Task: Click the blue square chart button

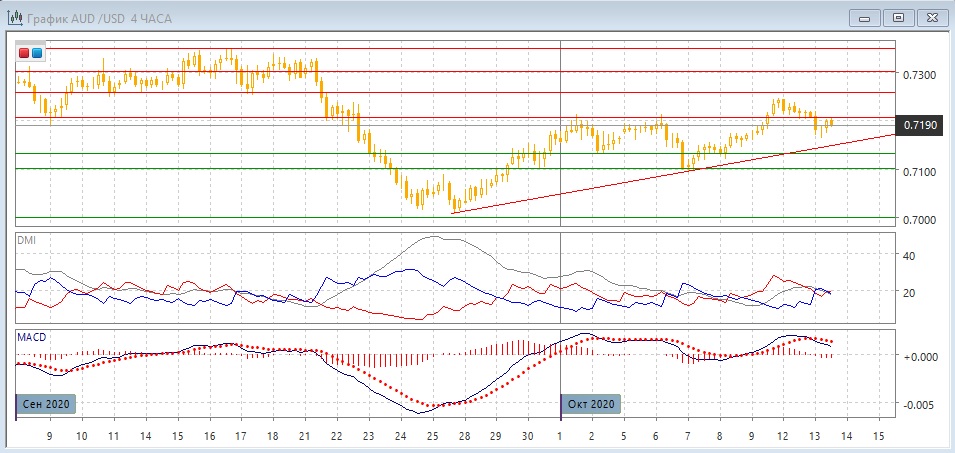Action: 37,53
